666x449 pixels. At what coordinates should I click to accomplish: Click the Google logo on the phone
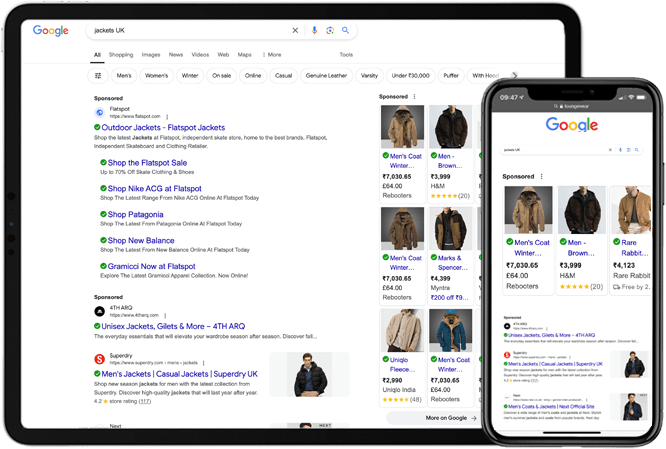point(572,124)
